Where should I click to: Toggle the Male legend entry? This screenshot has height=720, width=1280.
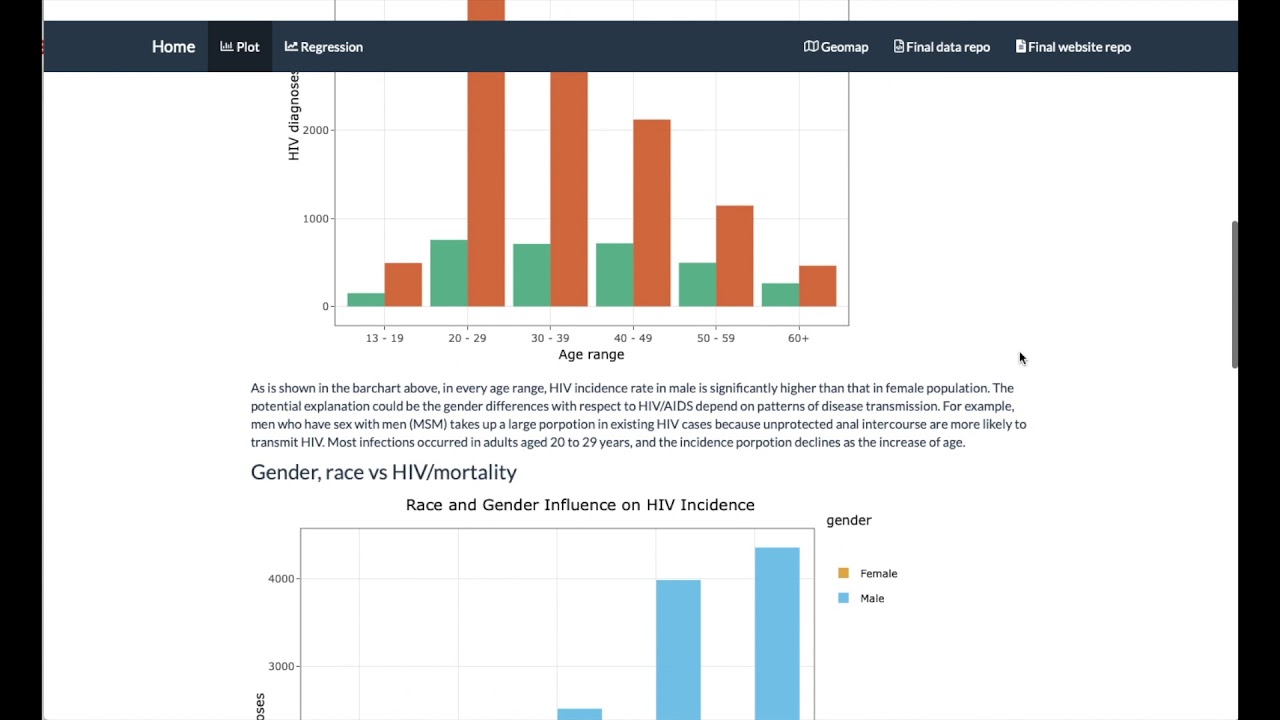(861, 598)
